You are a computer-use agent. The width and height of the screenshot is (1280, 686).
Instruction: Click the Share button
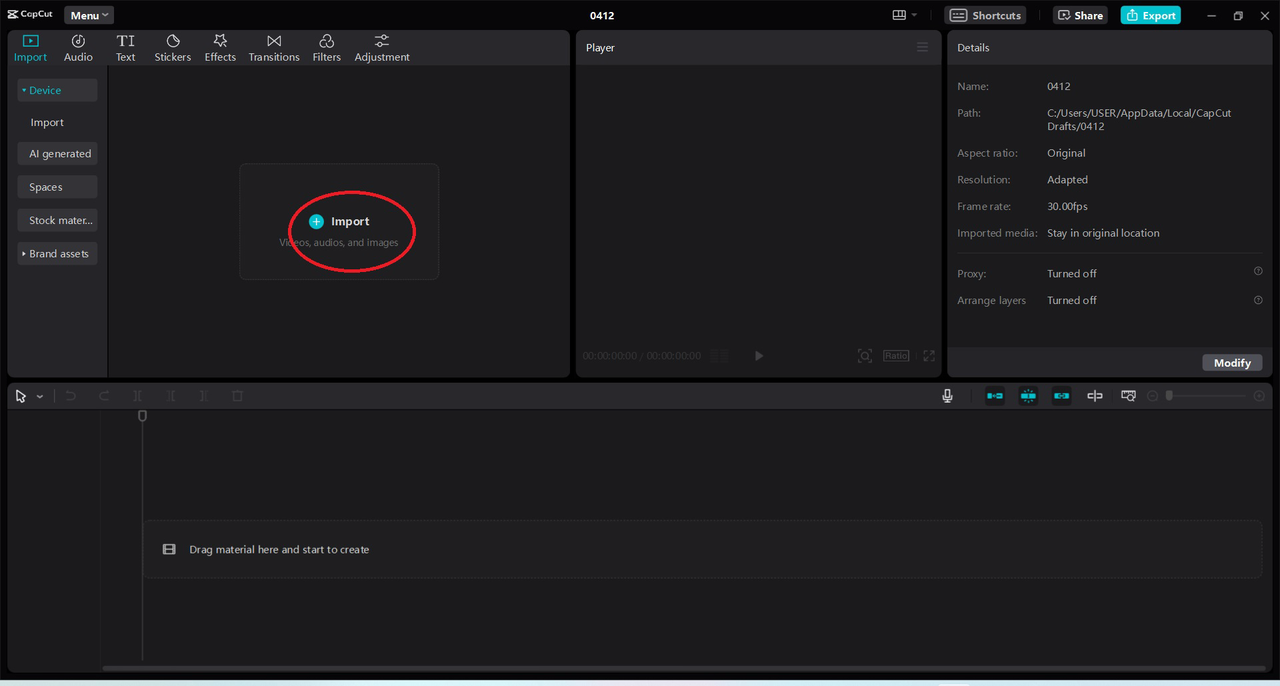click(x=1080, y=15)
